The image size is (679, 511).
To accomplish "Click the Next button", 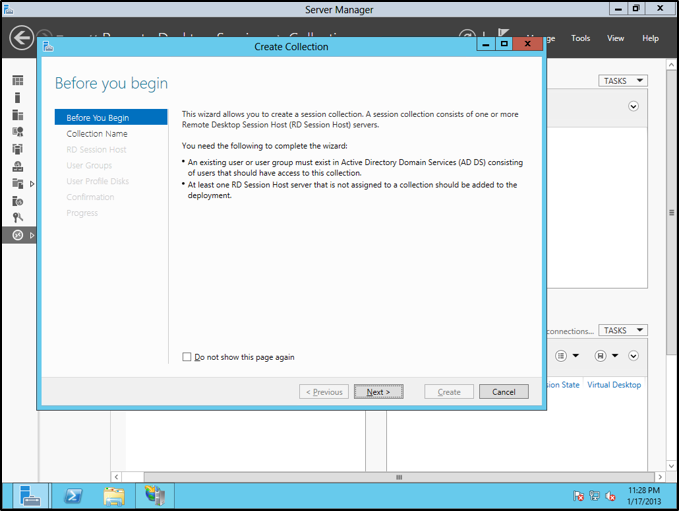I will 379,392.
